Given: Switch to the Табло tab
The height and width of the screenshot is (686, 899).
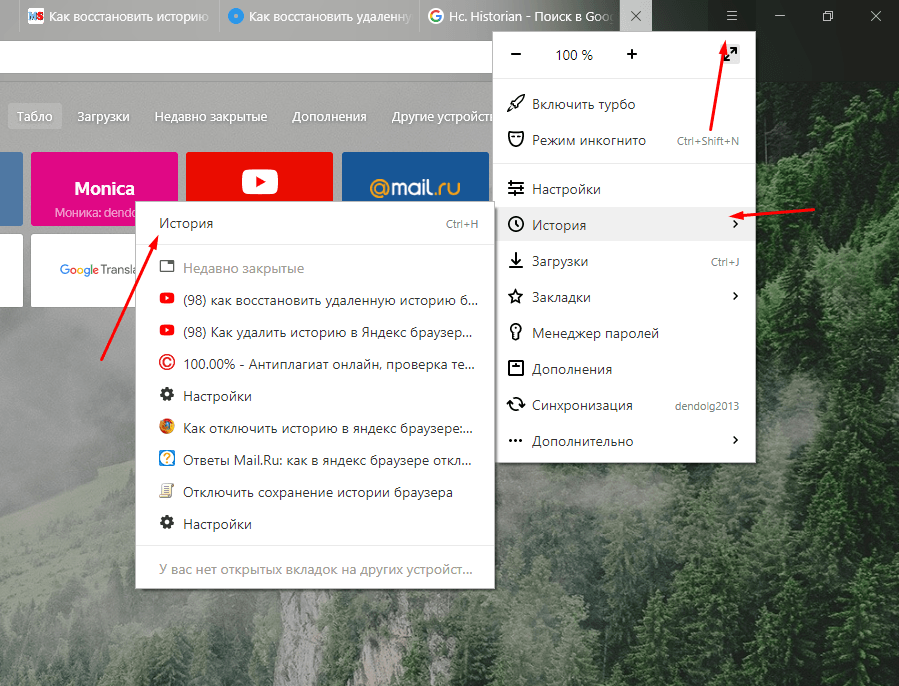Looking at the screenshot, I should tap(34, 116).
